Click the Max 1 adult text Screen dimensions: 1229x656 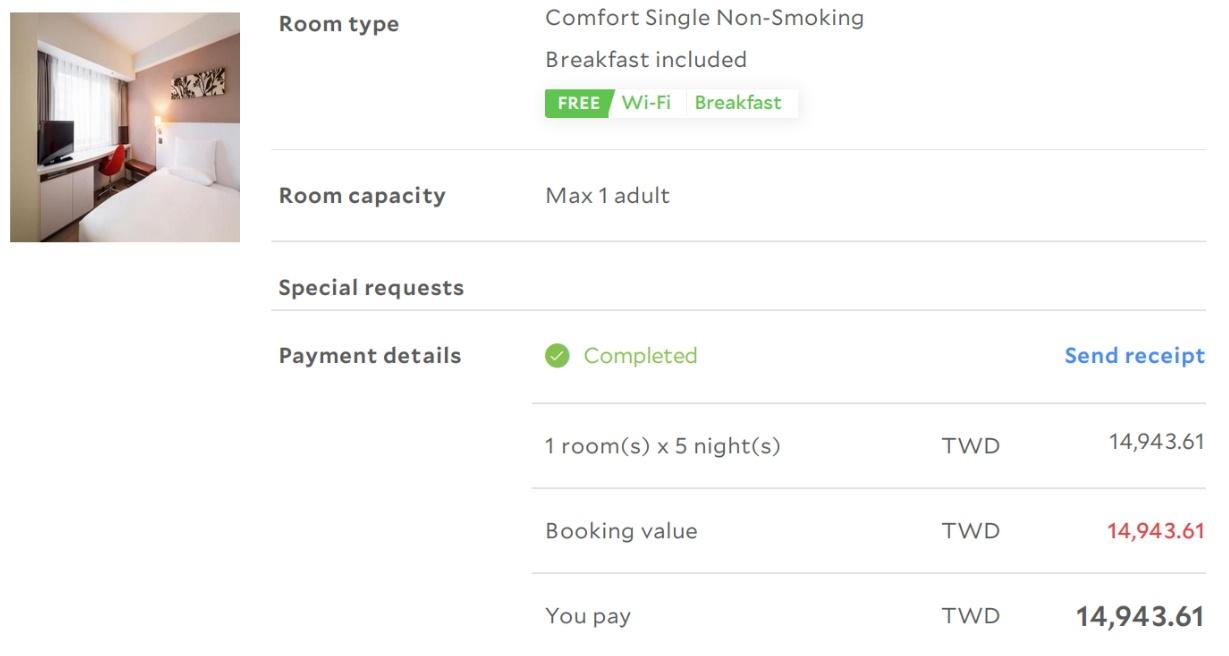607,196
